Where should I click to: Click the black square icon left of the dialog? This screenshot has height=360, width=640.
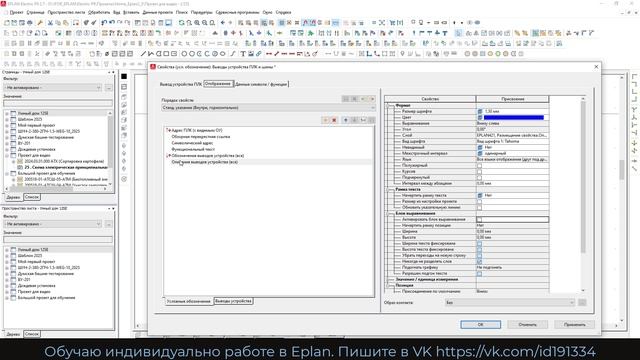(x=124, y=76)
